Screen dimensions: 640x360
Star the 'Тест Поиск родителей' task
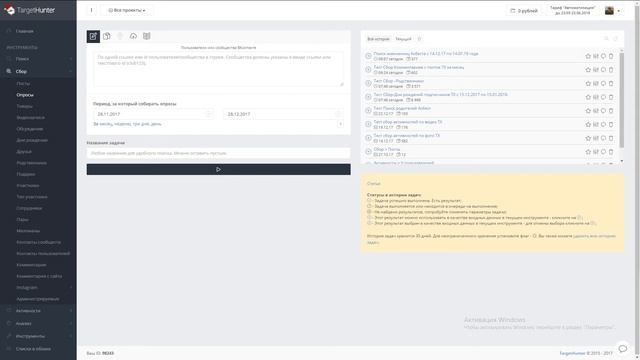588,111
